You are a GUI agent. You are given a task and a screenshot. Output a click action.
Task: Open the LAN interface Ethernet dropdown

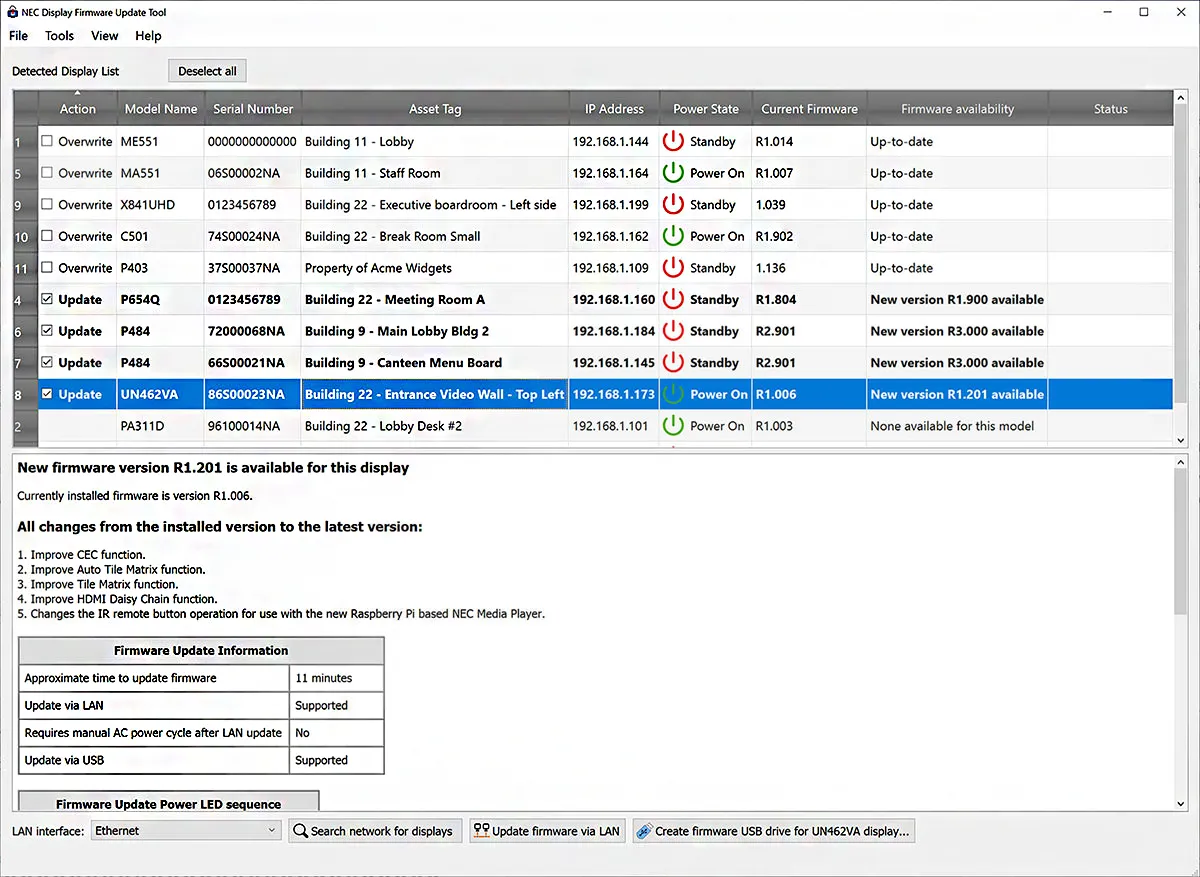click(x=187, y=831)
